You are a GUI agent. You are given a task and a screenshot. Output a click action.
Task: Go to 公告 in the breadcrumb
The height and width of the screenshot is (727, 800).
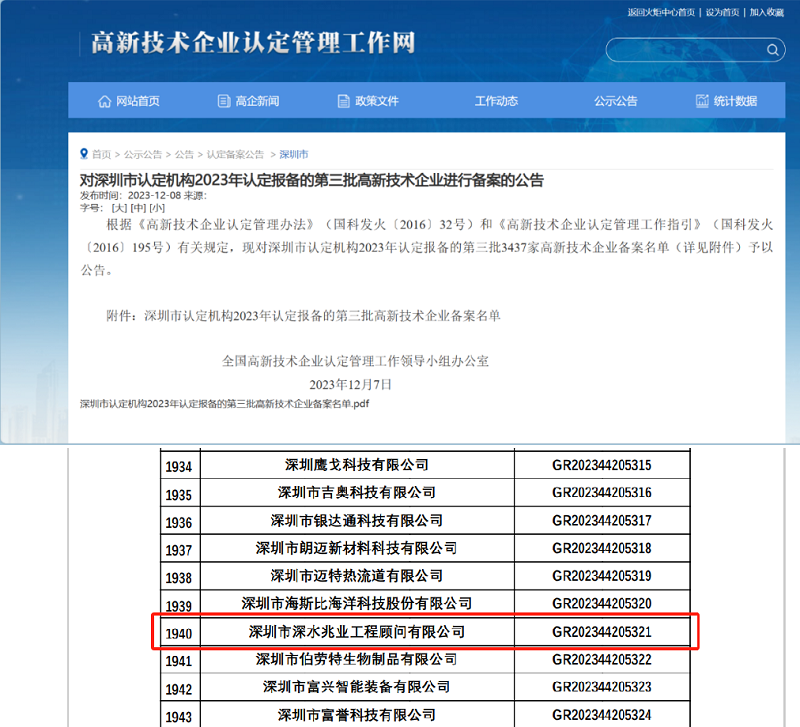click(x=184, y=154)
